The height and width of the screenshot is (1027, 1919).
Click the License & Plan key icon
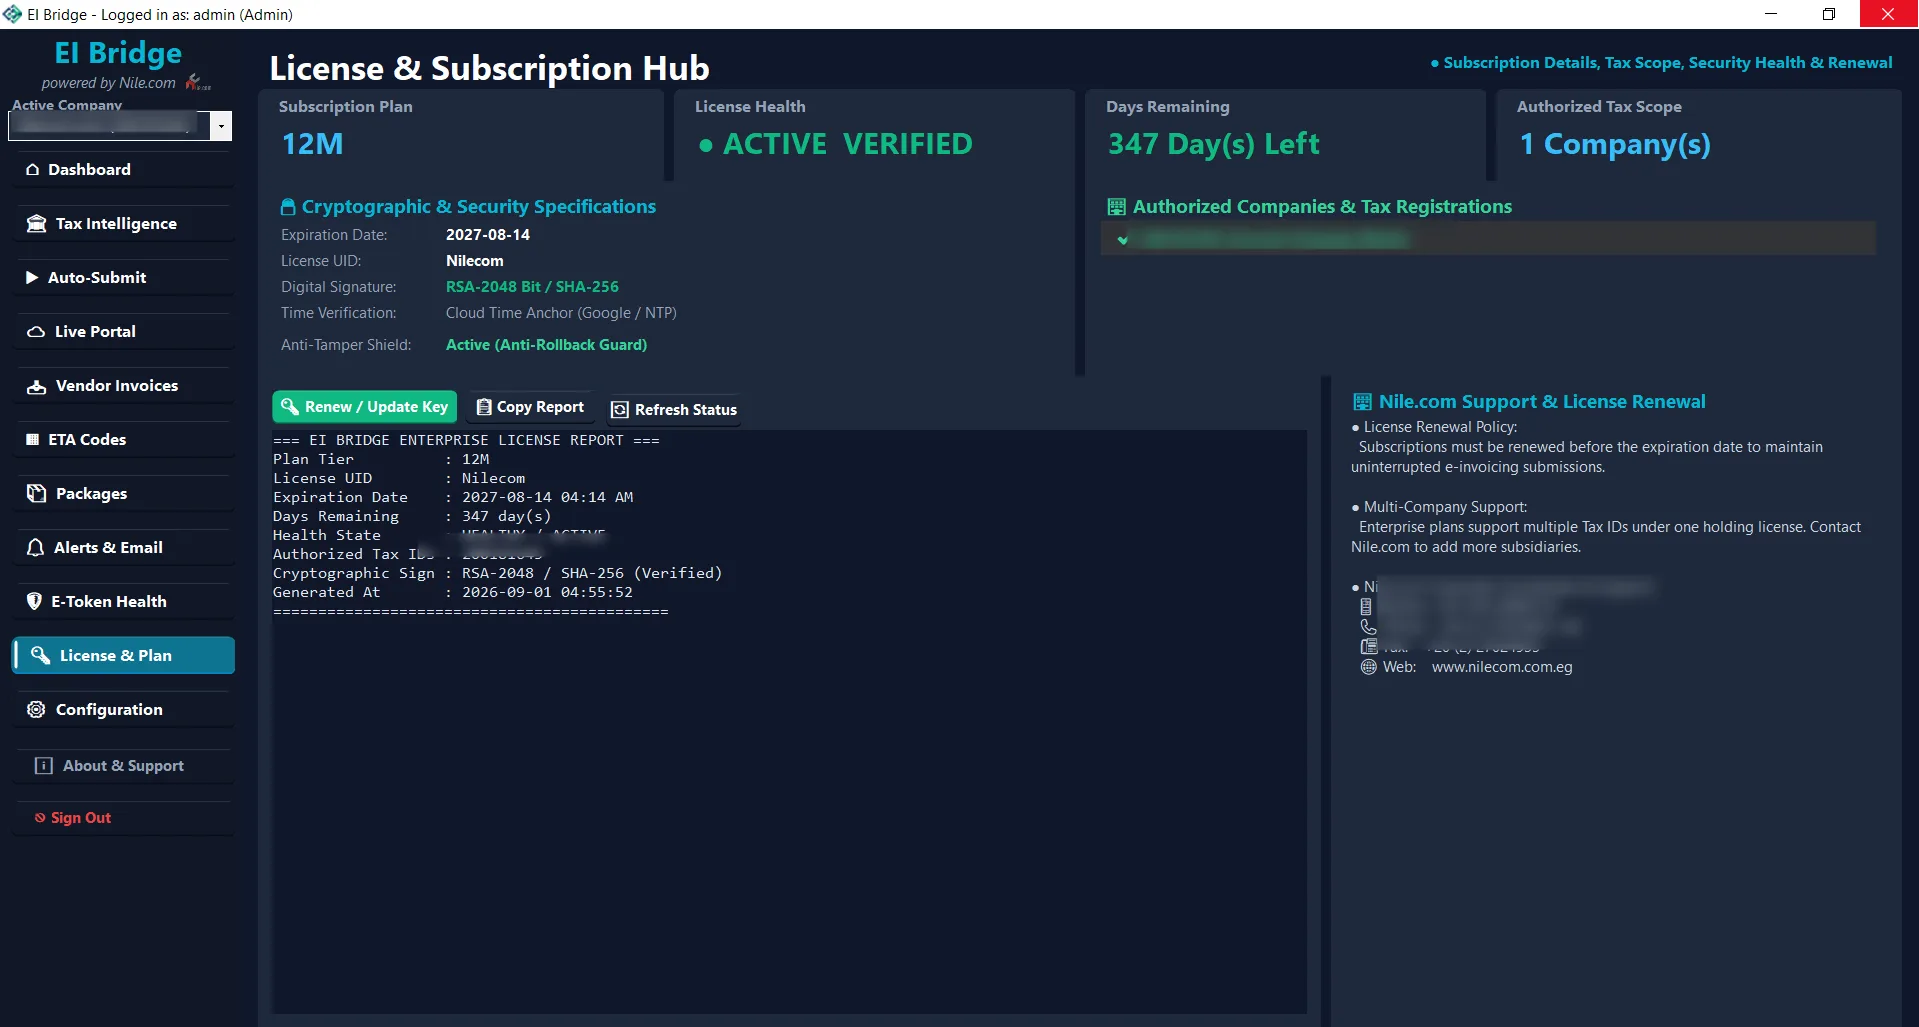[41, 655]
